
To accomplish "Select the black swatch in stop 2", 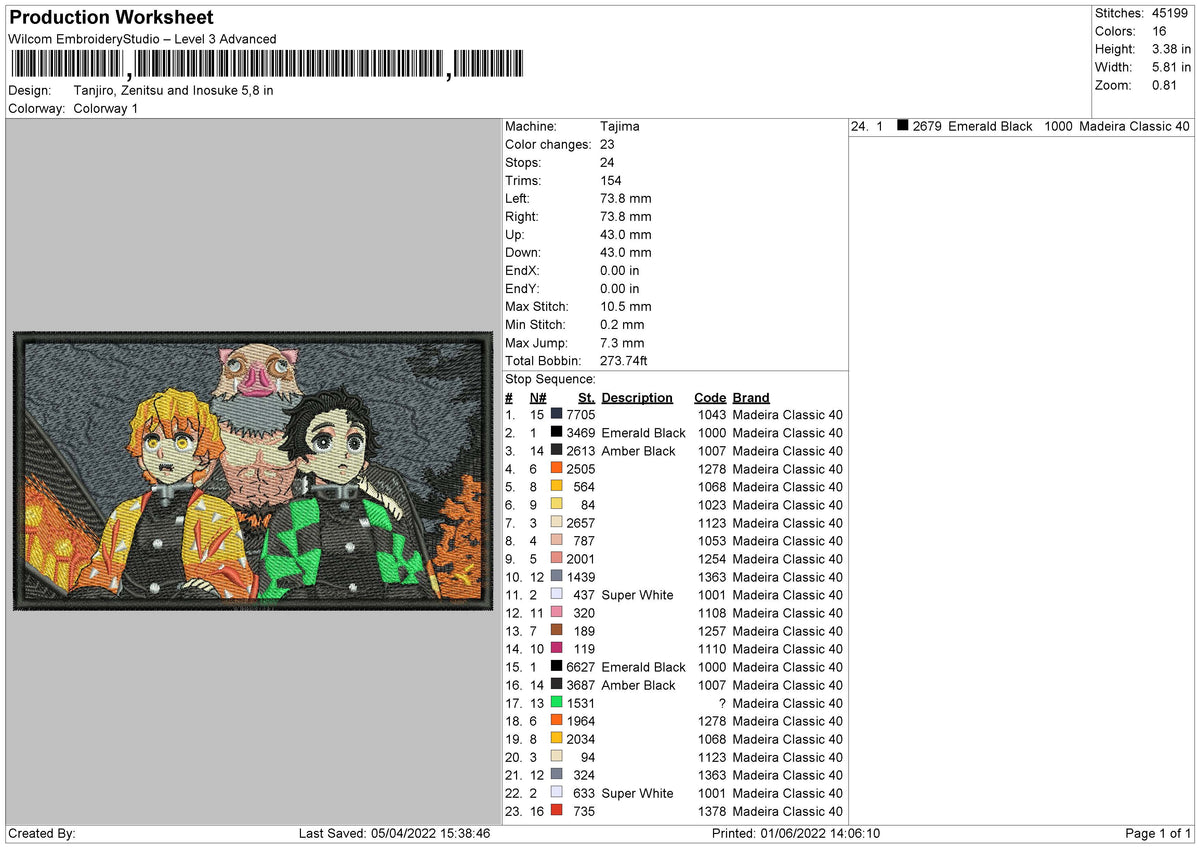I will (556, 433).
